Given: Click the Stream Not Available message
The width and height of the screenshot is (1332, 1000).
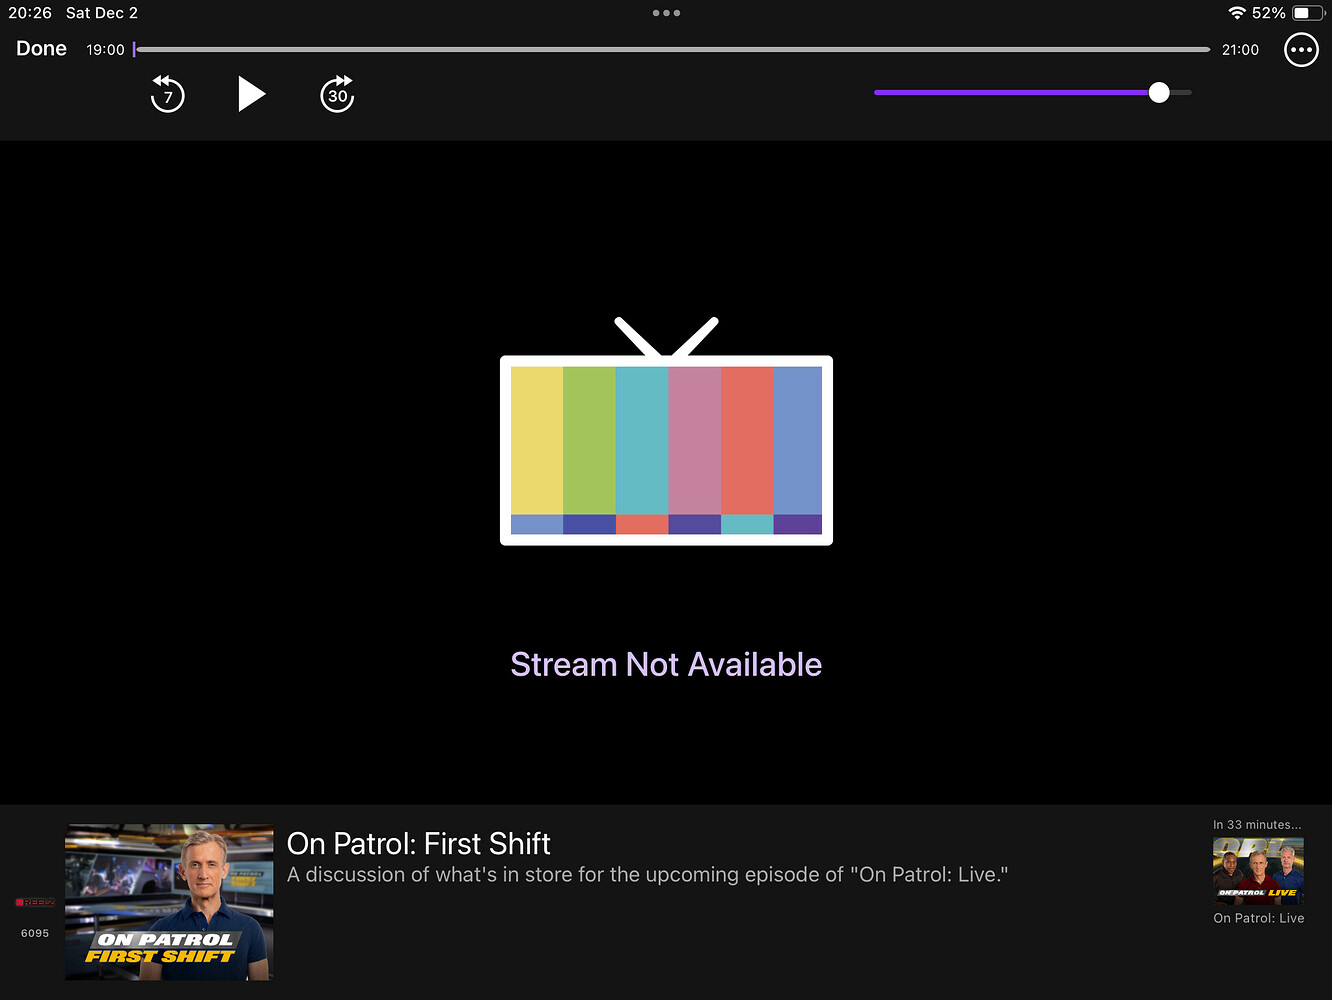Looking at the screenshot, I should click(665, 663).
